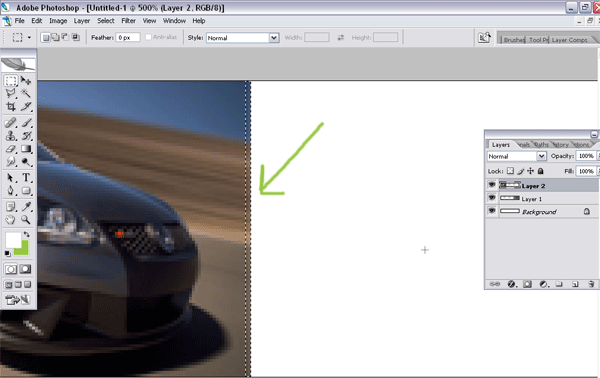Select the Zoom tool
600x378 pixels.
26,220
